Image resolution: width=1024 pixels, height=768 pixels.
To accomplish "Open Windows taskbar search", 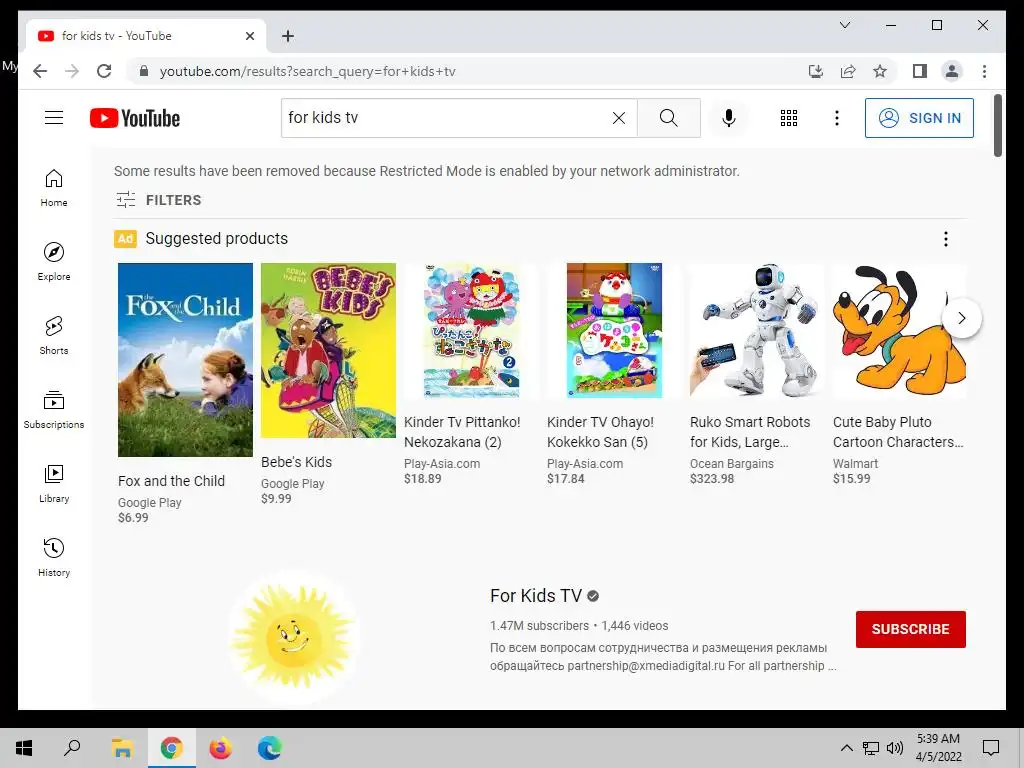I will point(72,748).
